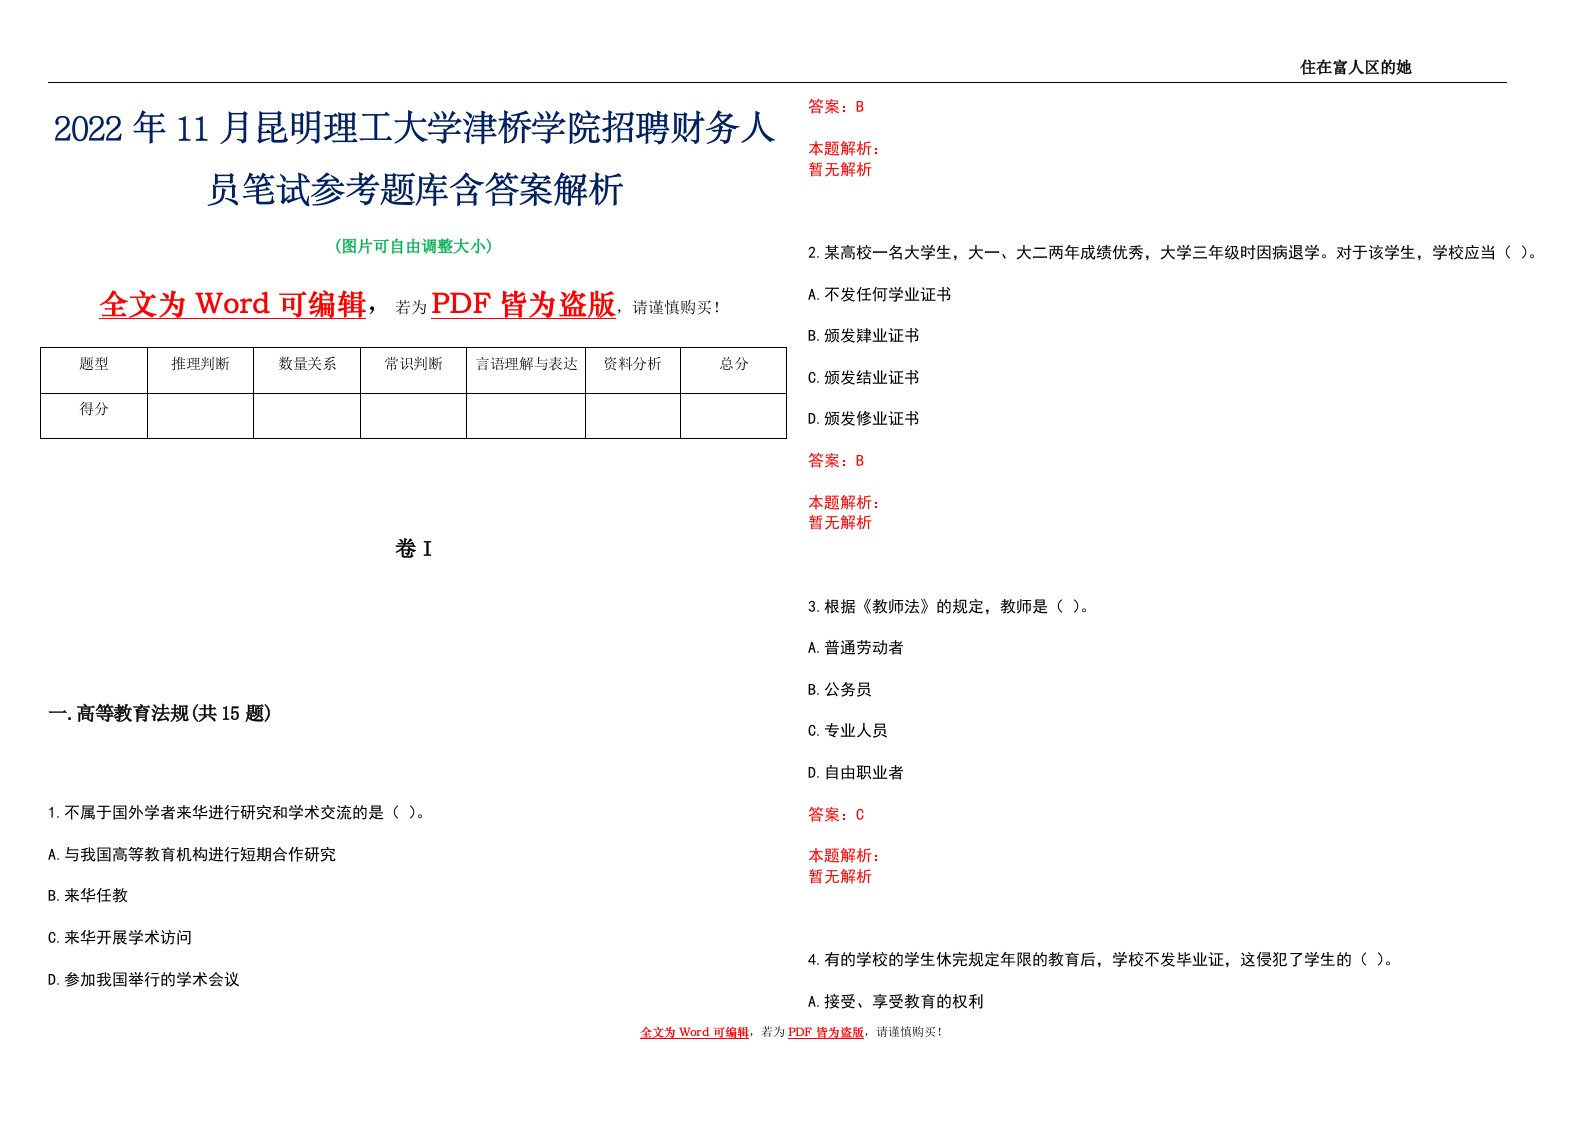Click question 3 about 《教师法》
The image size is (1587, 1122).
point(949,607)
